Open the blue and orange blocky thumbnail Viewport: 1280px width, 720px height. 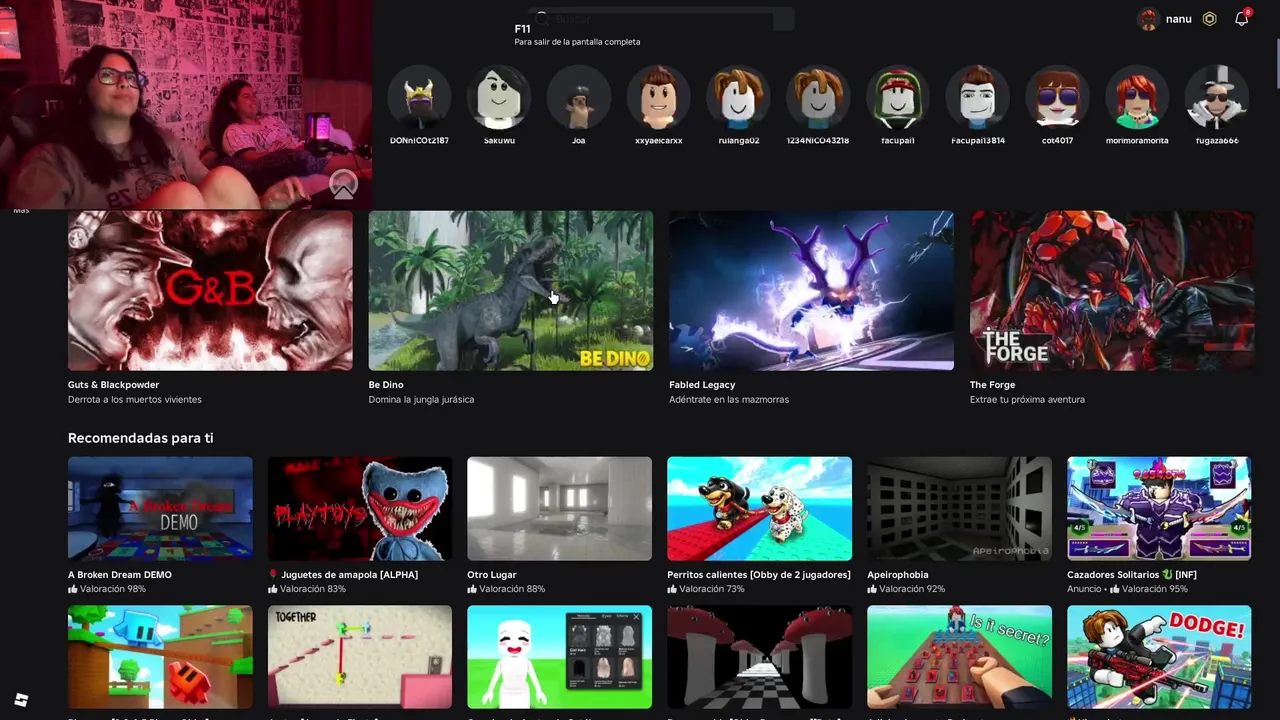click(160, 656)
